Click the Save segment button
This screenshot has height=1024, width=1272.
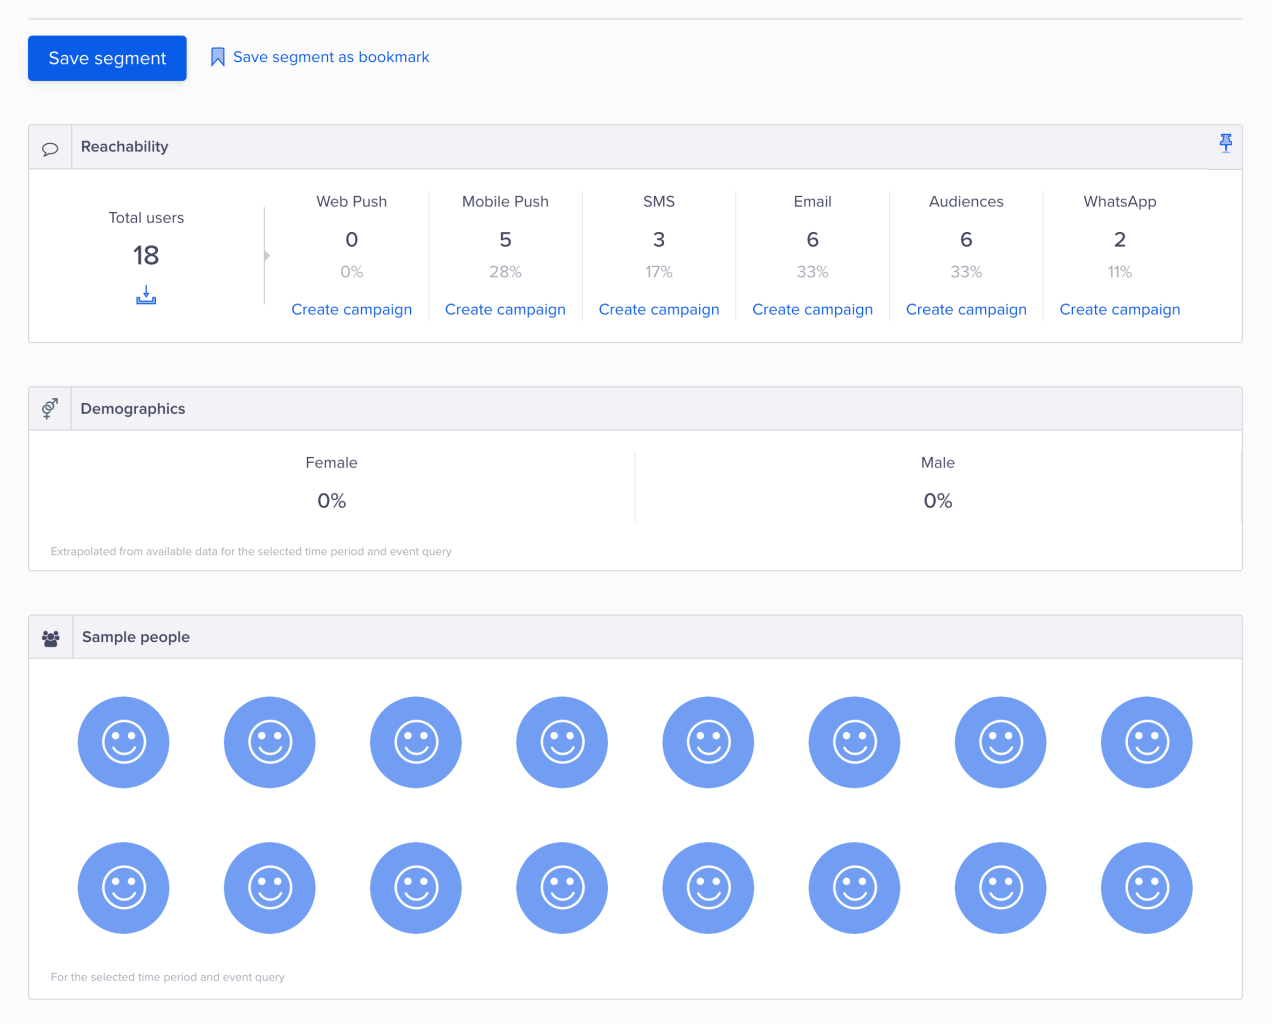coord(107,58)
